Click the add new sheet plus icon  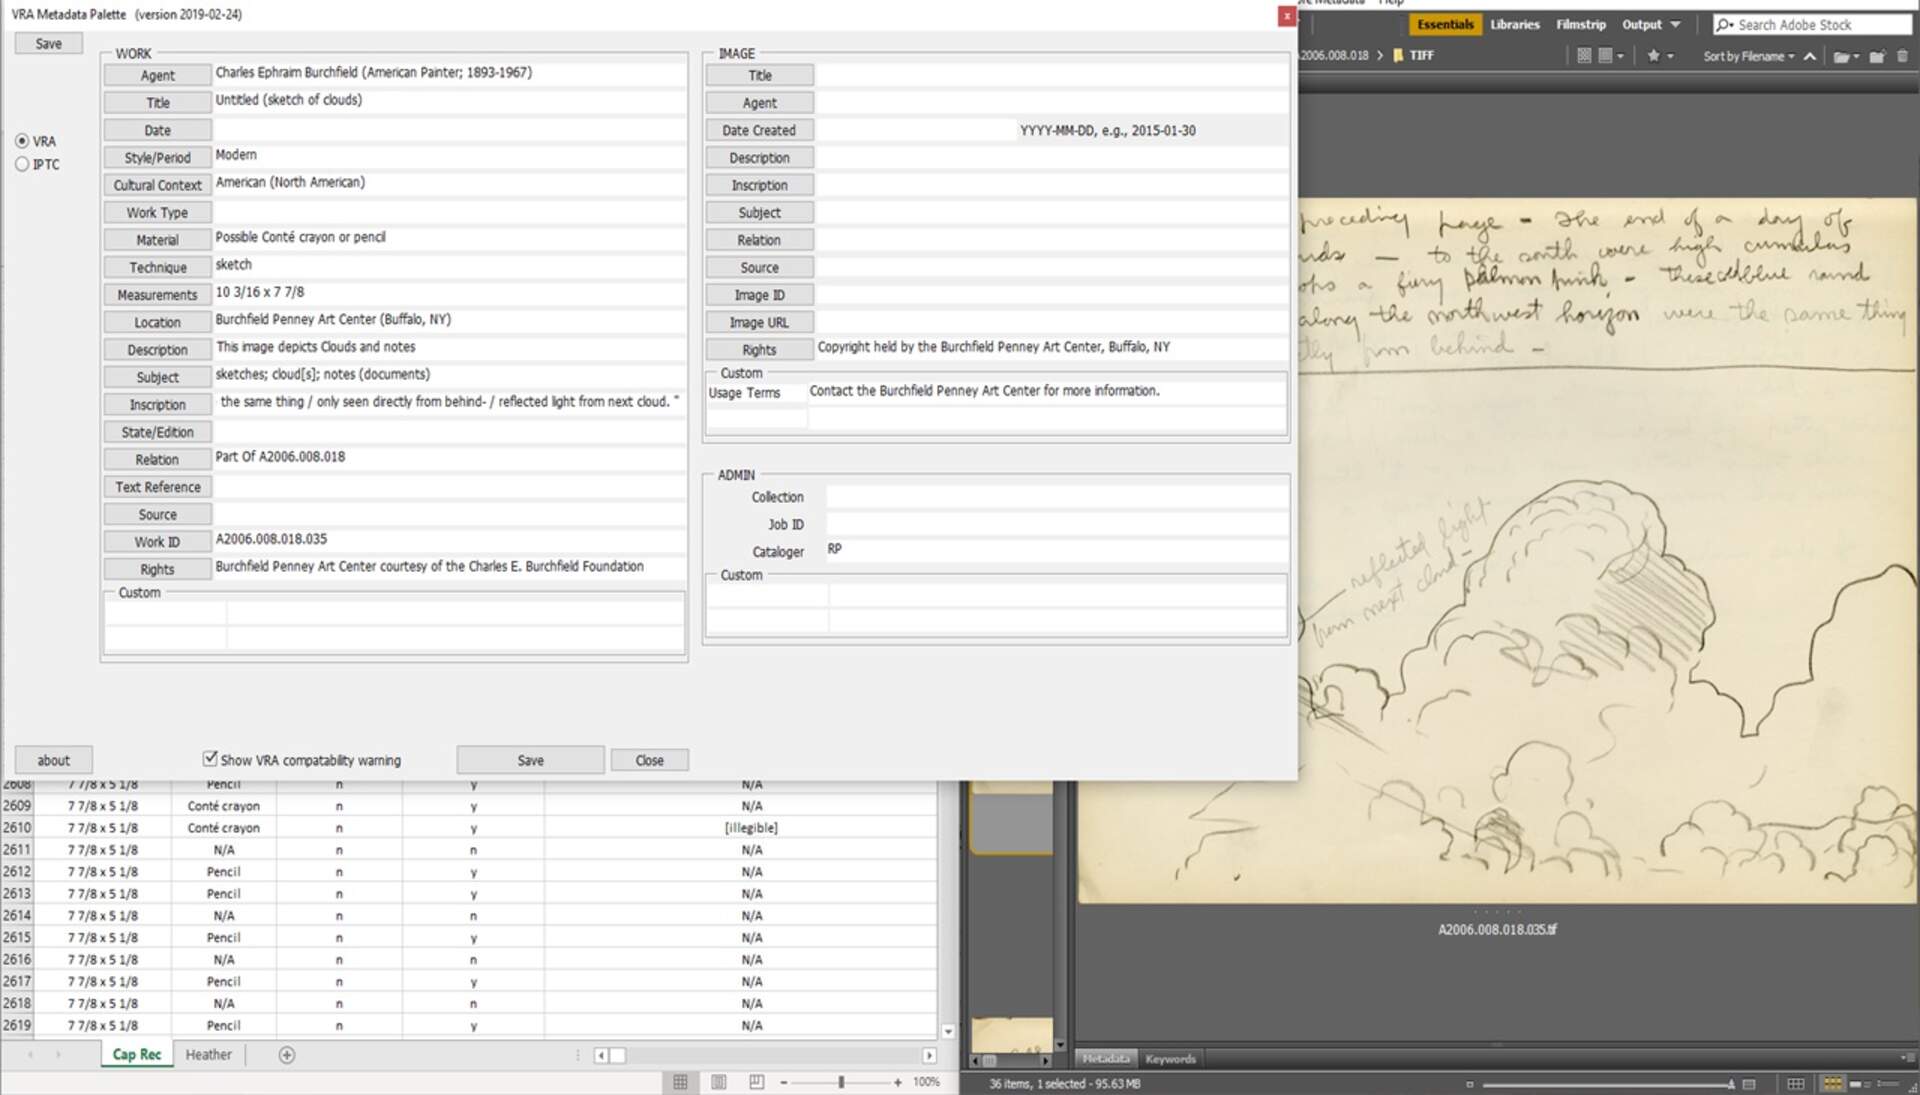point(286,1055)
